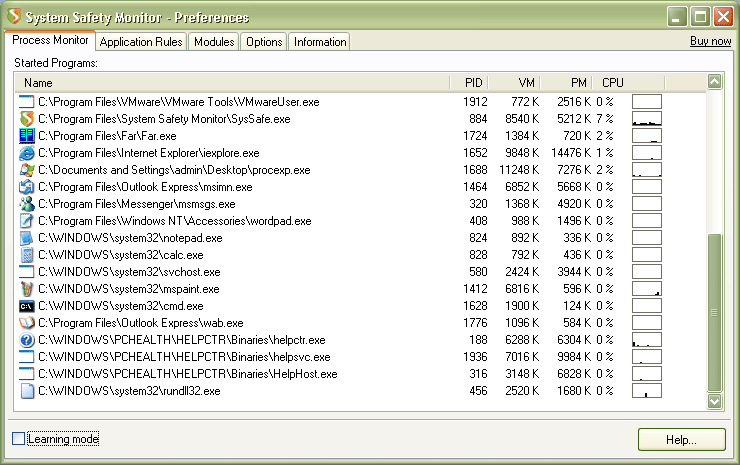
Task: Click the HelpHost.exe window icon
Action: pos(26,373)
